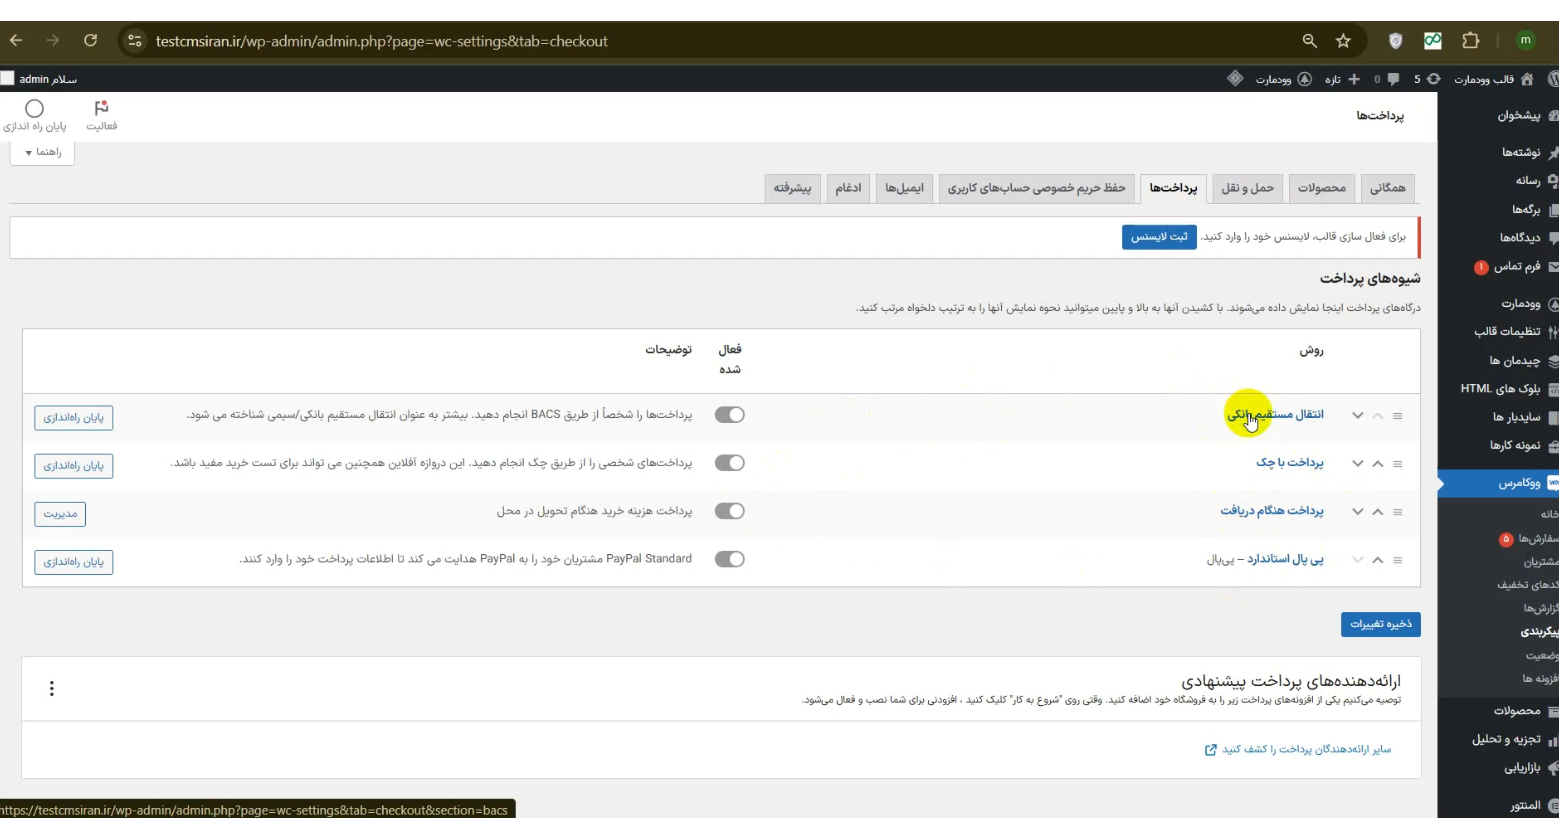The width and height of the screenshot is (1559, 839).
Task: Open the shield extension icon
Action: (x=1395, y=41)
